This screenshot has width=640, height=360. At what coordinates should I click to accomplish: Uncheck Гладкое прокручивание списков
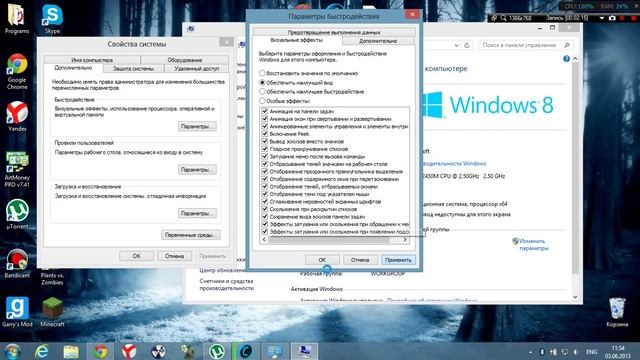point(264,149)
